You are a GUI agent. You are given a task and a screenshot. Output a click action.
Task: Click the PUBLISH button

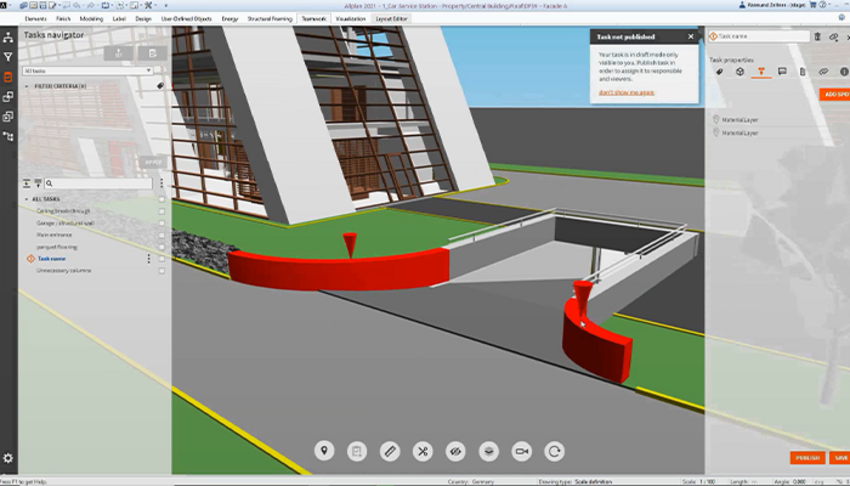(x=807, y=458)
